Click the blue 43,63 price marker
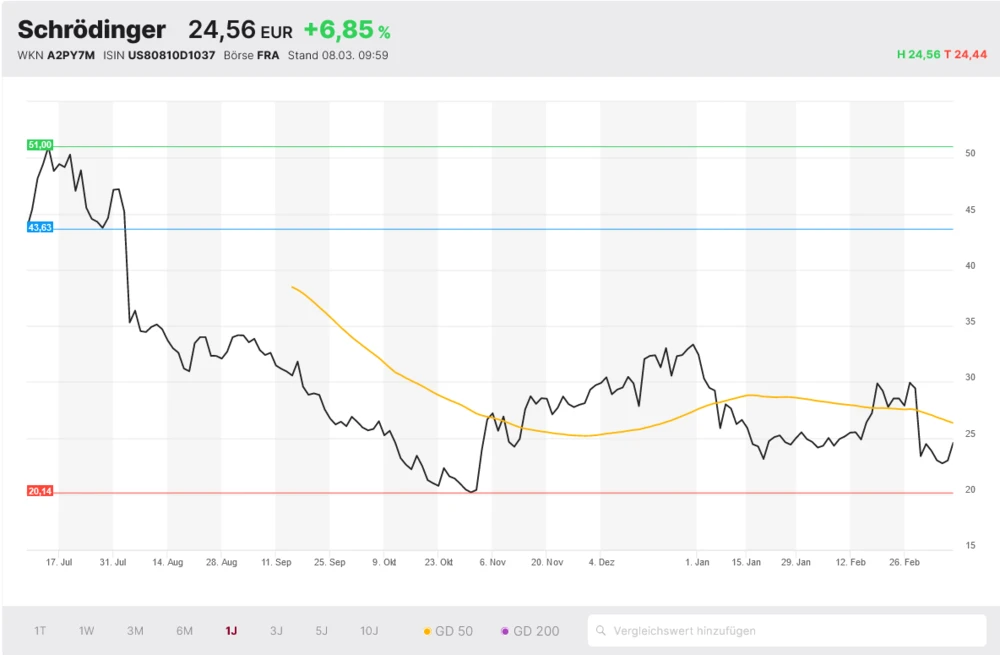Image resolution: width=1000 pixels, height=655 pixels. tap(40, 228)
